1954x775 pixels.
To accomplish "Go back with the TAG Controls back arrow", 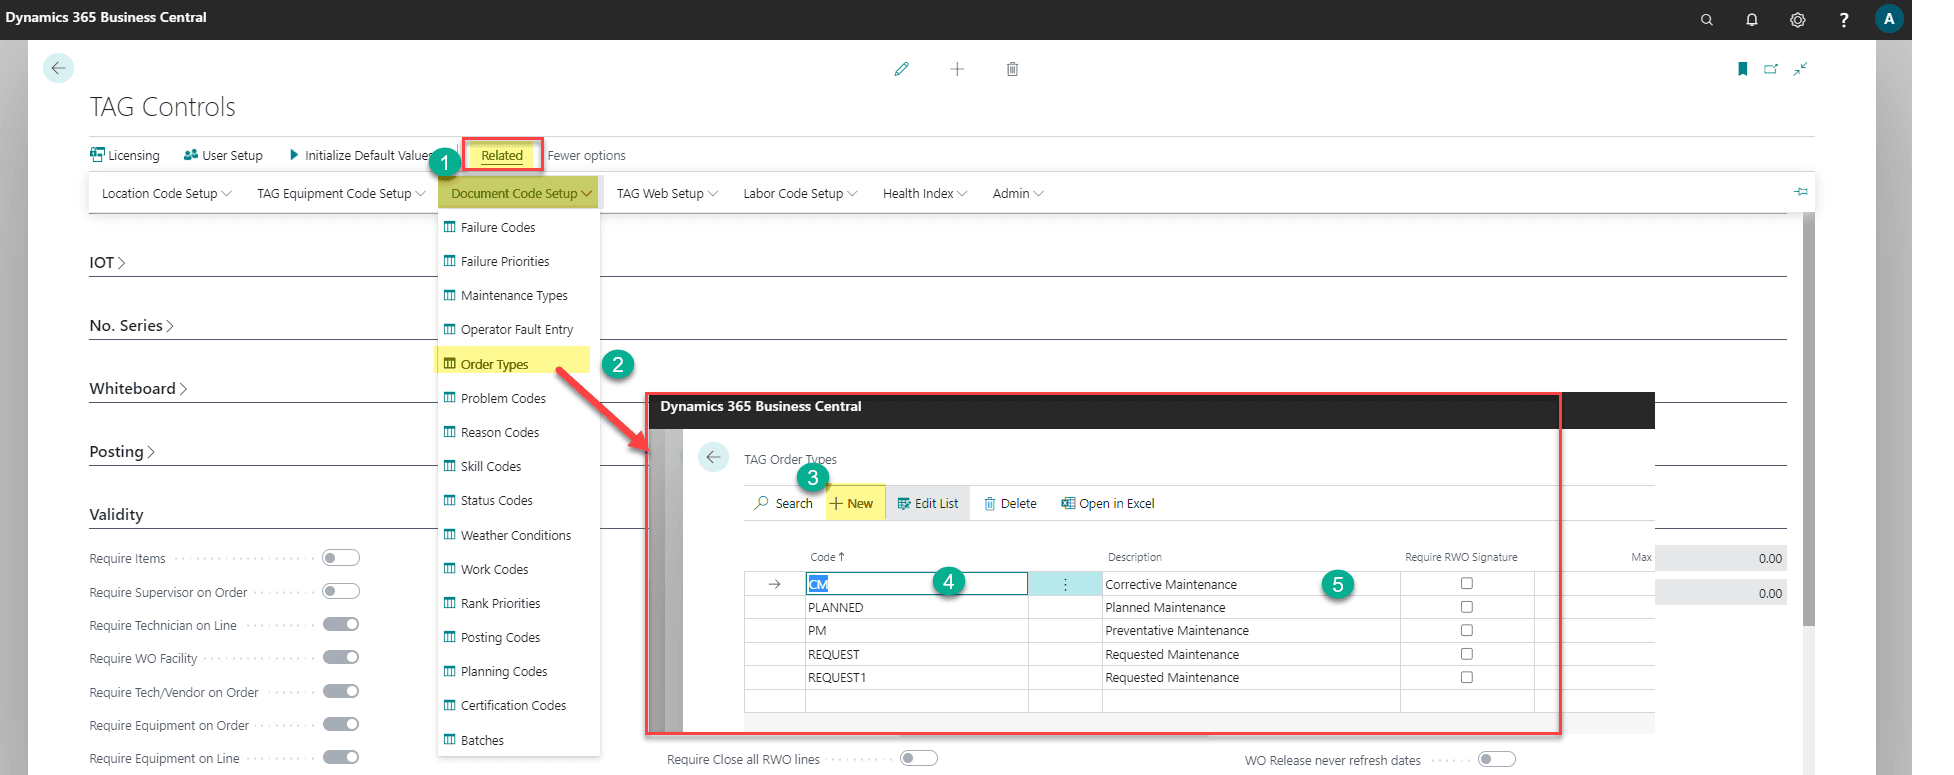I will [58, 68].
